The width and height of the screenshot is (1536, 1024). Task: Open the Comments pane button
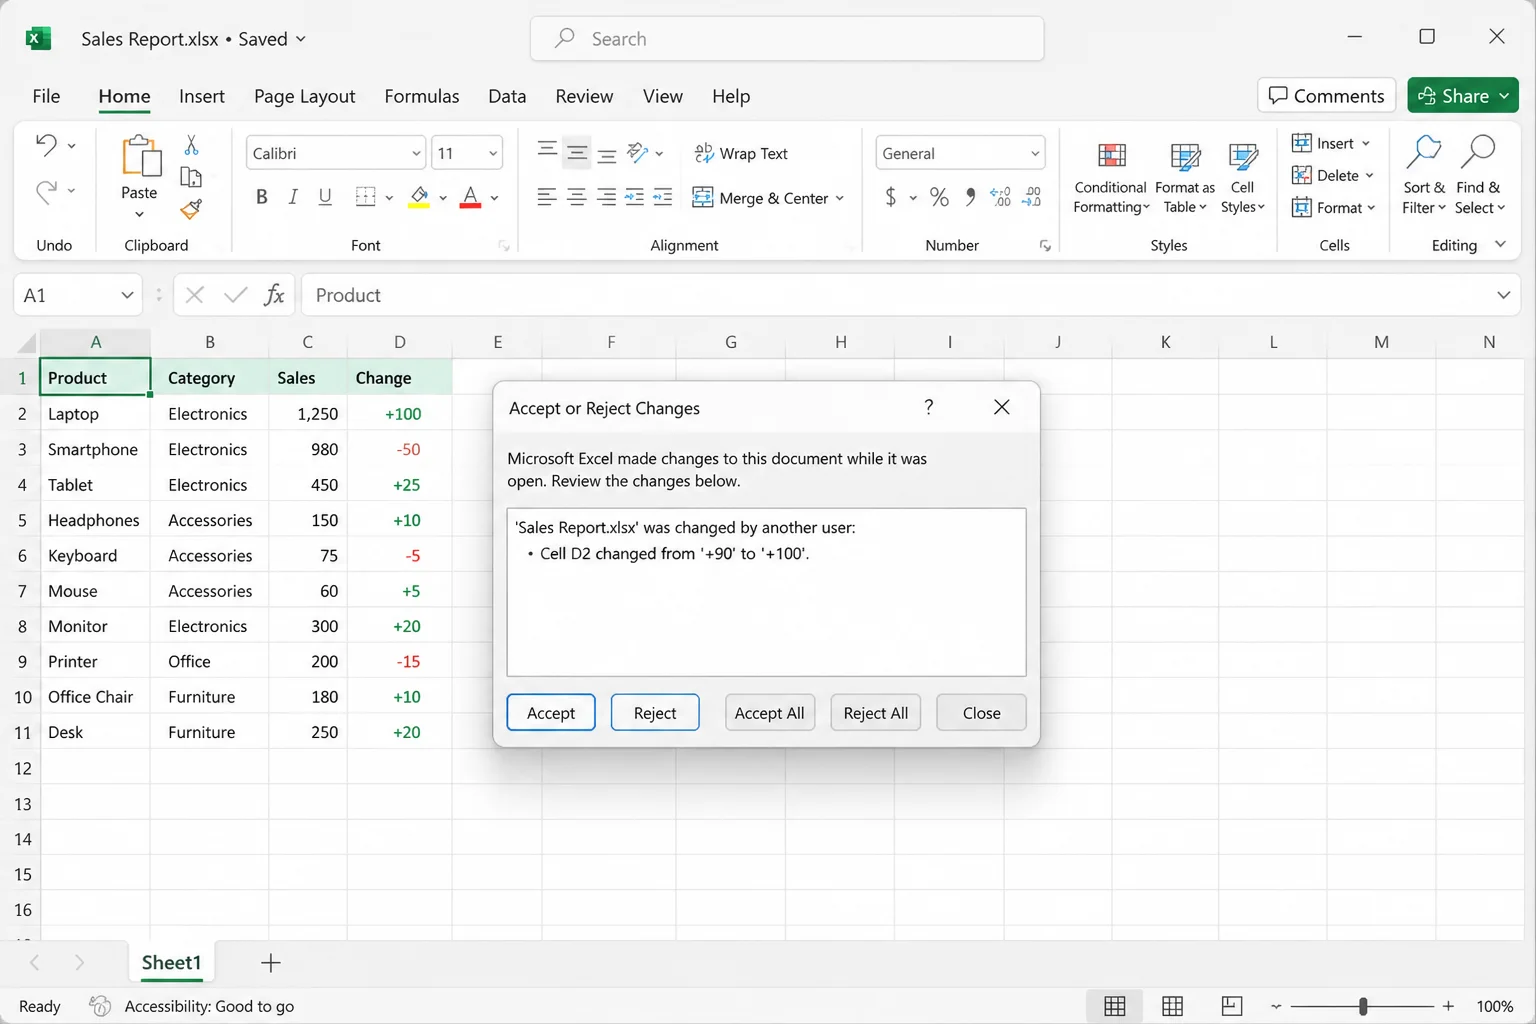point(1326,96)
